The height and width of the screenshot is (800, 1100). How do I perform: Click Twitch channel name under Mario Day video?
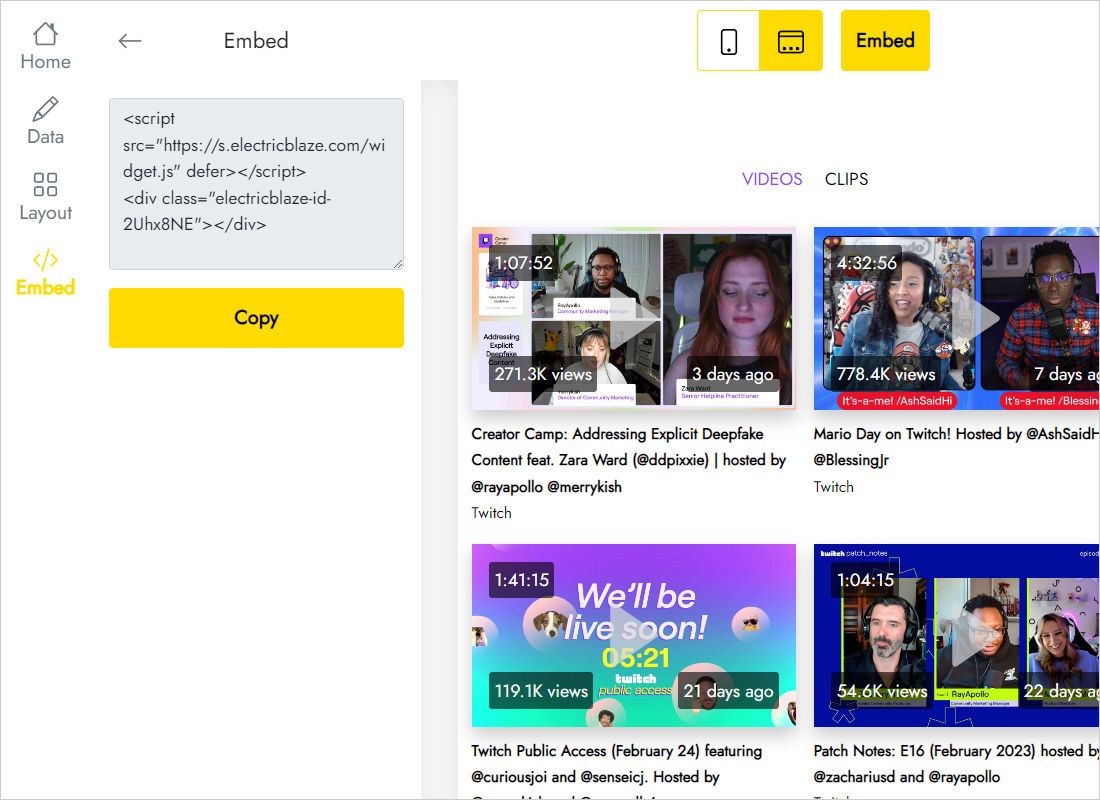coord(833,486)
